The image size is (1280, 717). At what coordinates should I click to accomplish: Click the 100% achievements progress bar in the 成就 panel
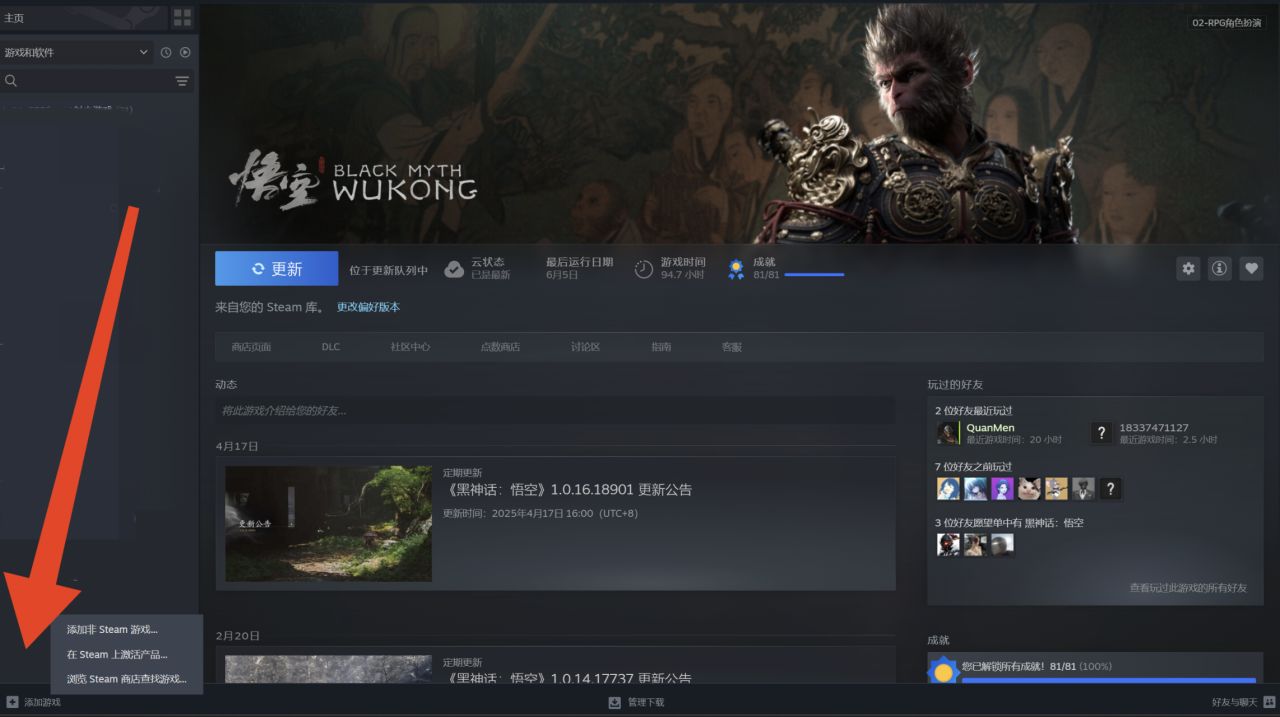pyautogui.click(x=1108, y=681)
